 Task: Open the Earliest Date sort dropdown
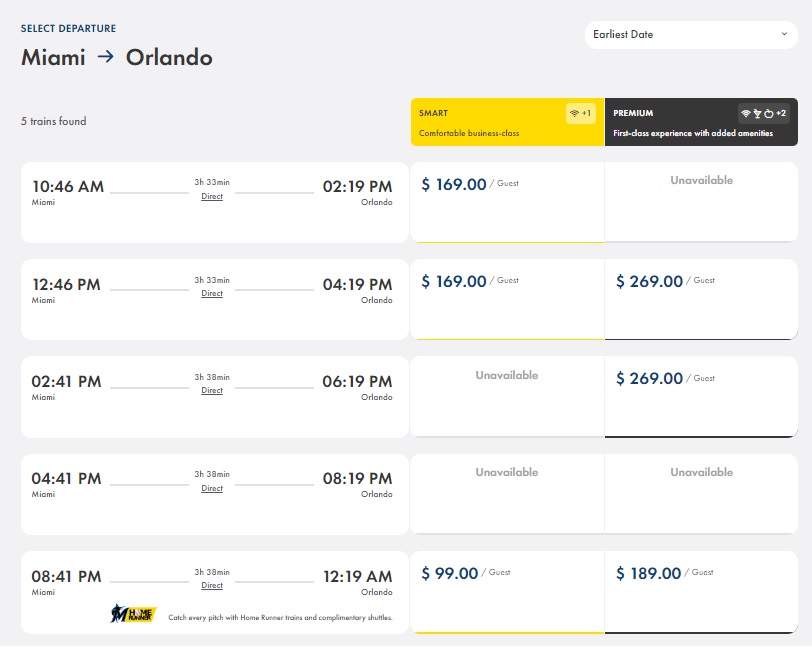click(x=691, y=35)
